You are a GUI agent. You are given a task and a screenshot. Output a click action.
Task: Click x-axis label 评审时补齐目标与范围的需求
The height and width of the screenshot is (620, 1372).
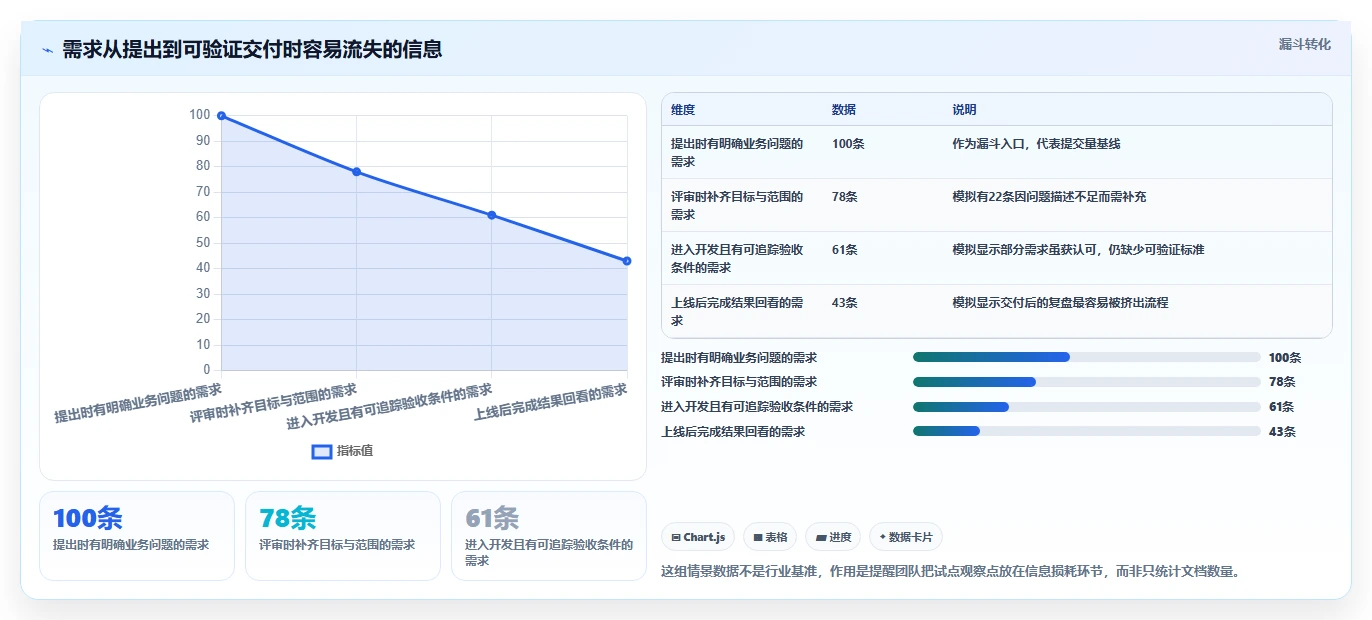coord(273,402)
